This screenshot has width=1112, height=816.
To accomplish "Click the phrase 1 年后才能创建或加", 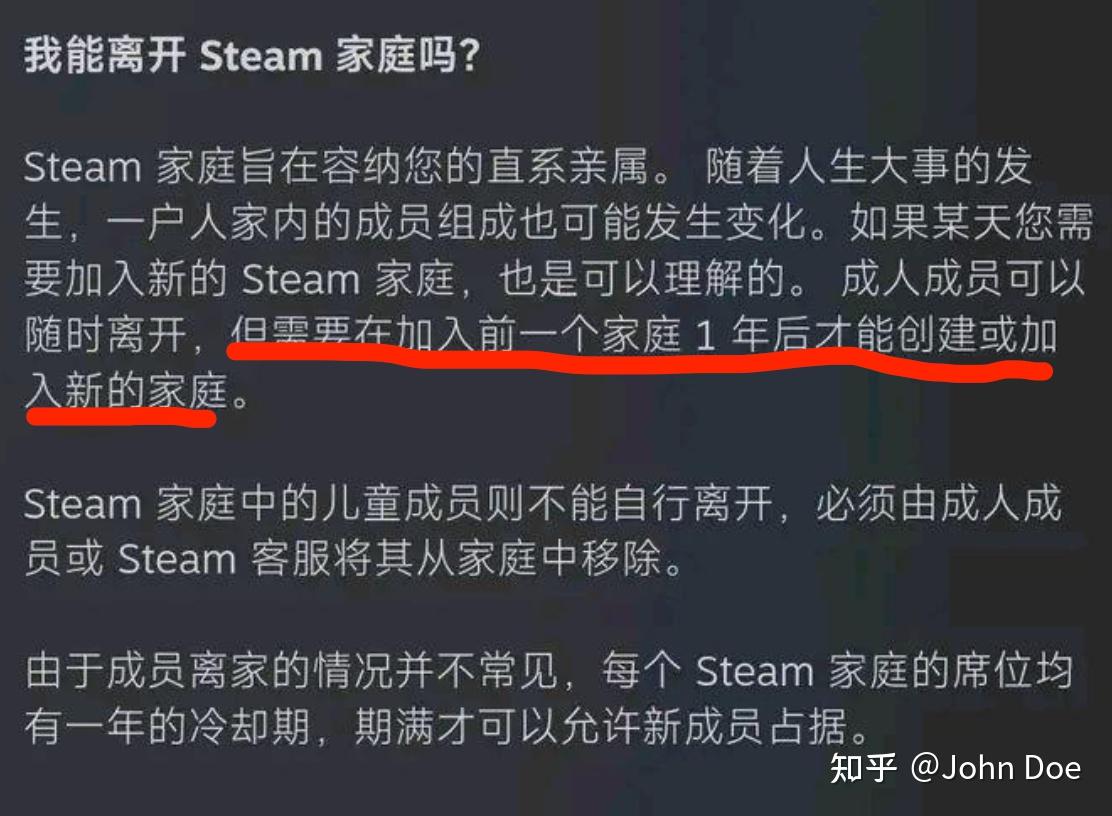I will (x=877, y=335).
